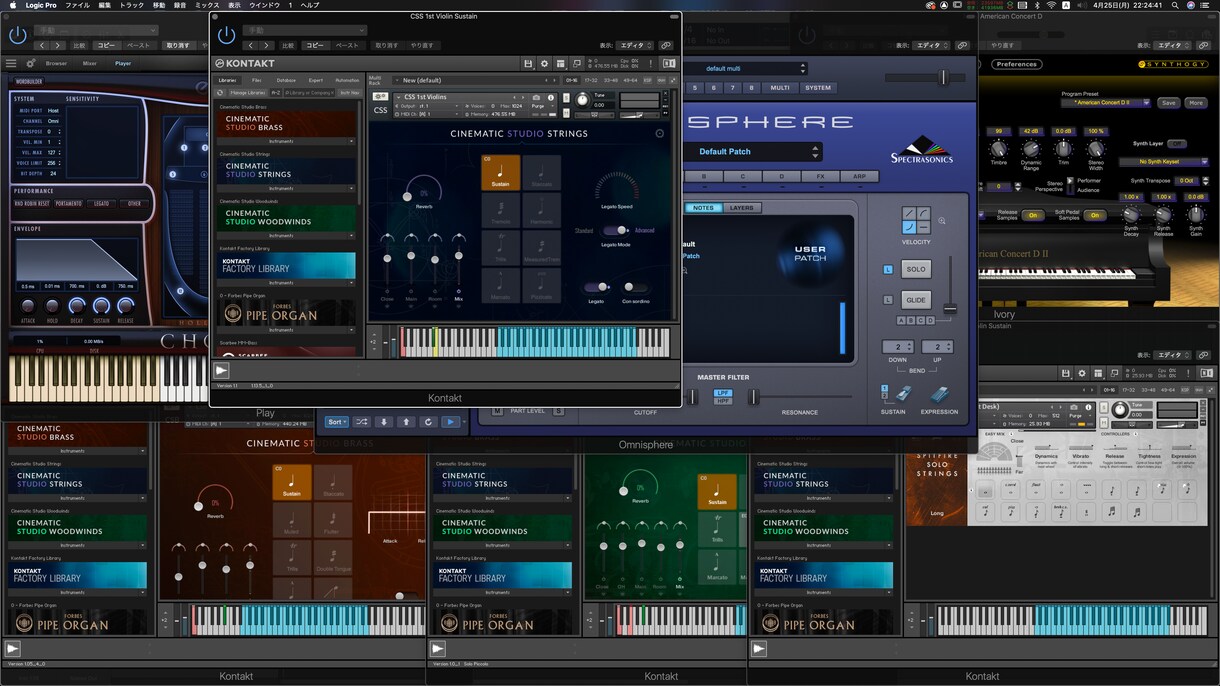Click Omnisphere Sort button
1220x686 pixels.
pos(337,422)
